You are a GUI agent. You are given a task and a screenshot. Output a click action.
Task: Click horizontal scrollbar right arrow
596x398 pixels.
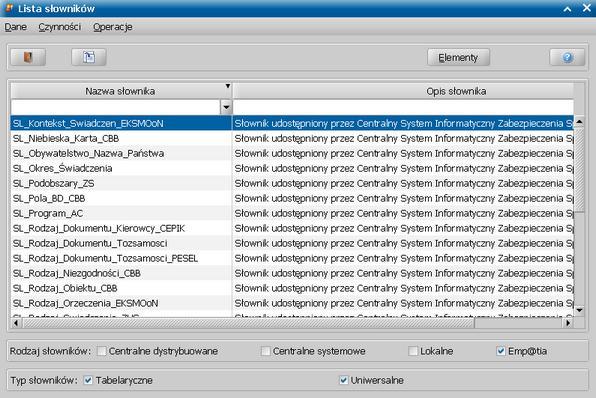[x=568, y=323]
